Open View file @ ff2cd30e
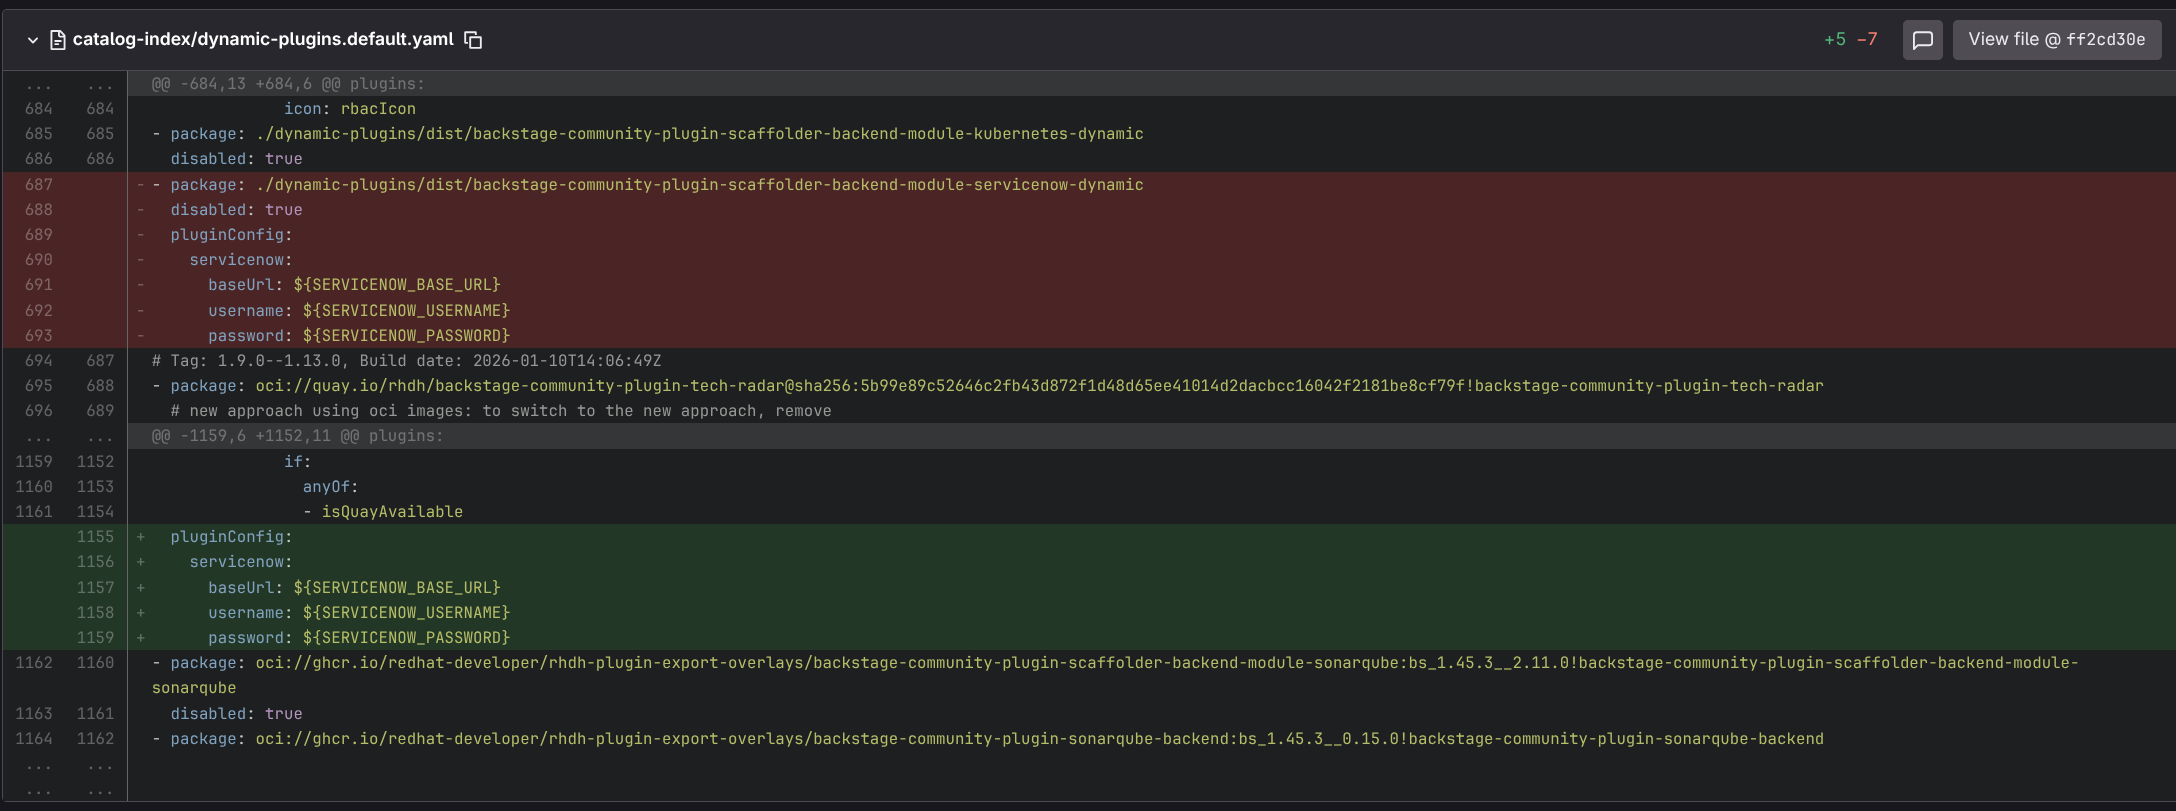The height and width of the screenshot is (811, 2176). pyautogui.click(x=2056, y=40)
